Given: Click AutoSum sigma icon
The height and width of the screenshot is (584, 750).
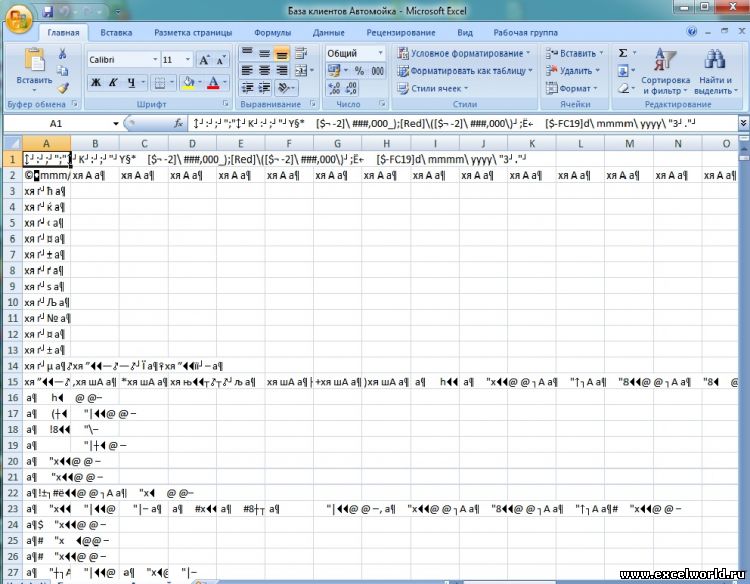Looking at the screenshot, I should coord(623,53).
